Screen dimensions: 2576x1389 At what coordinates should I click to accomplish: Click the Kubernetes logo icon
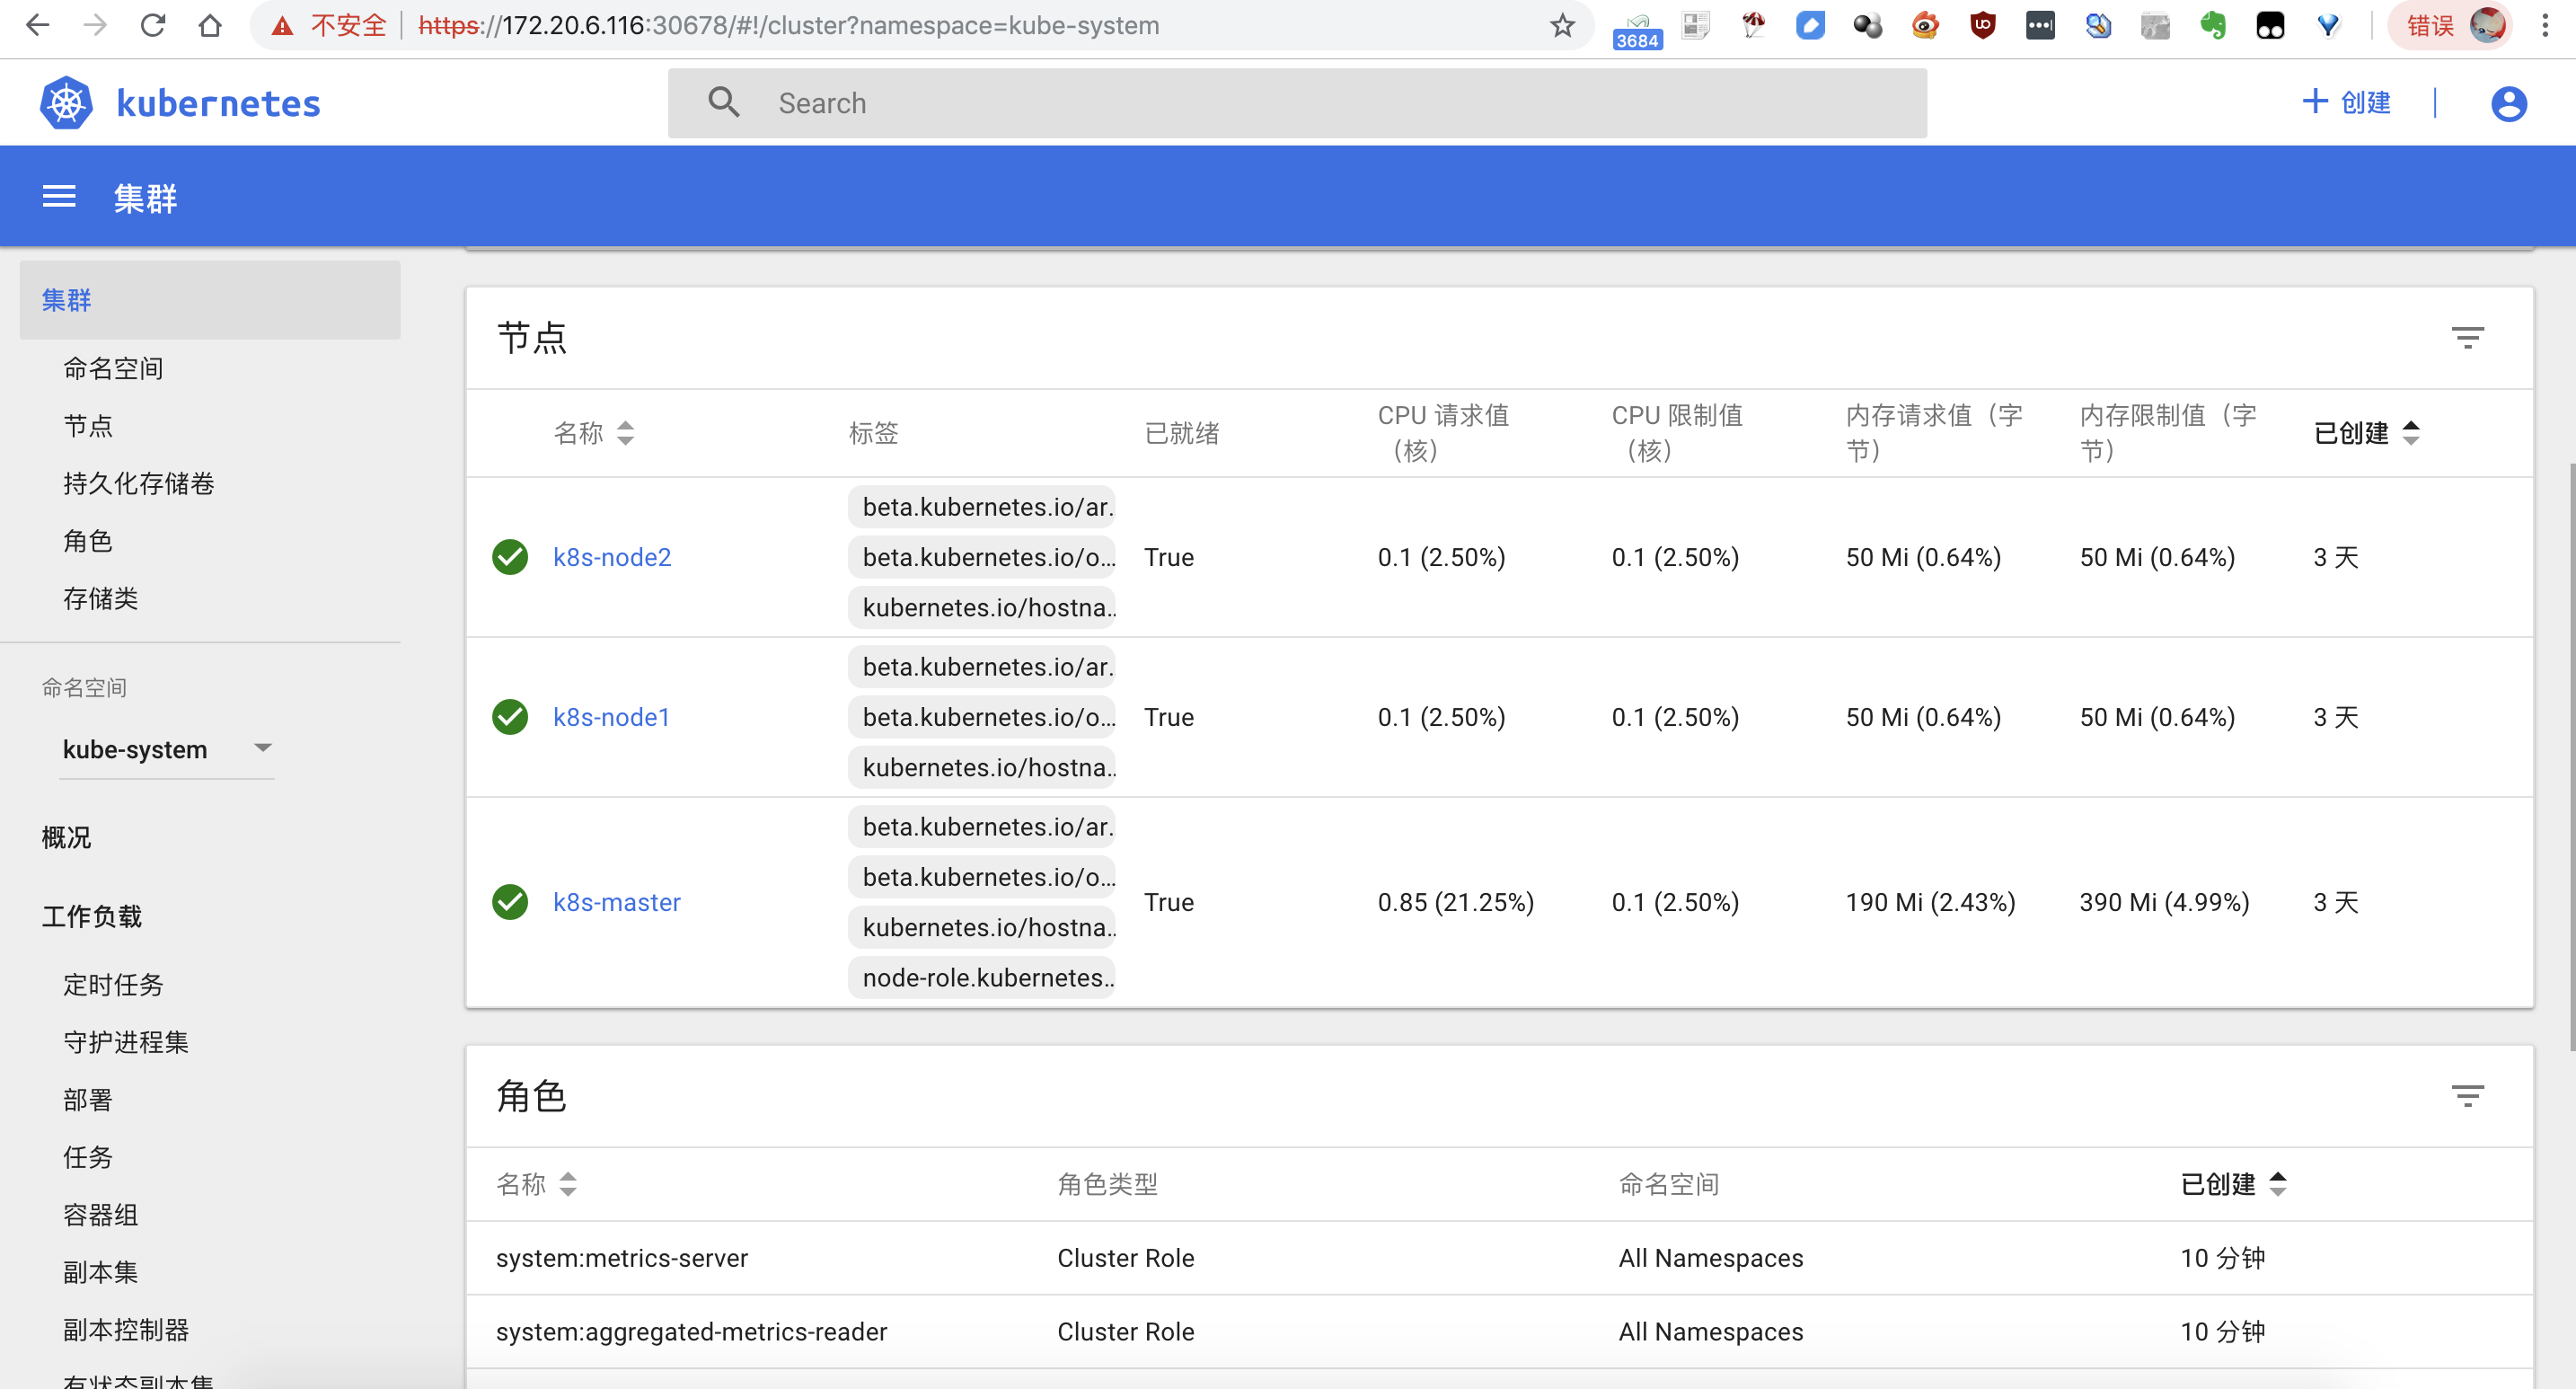coord(66,103)
